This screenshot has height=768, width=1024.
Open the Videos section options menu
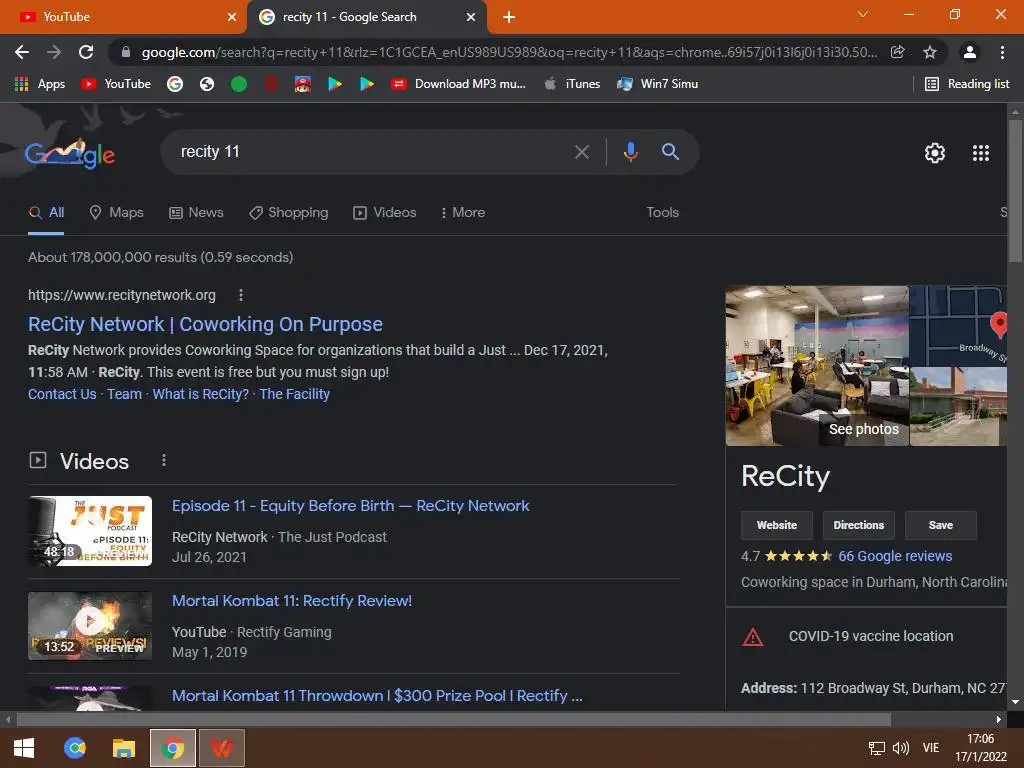coord(164,460)
